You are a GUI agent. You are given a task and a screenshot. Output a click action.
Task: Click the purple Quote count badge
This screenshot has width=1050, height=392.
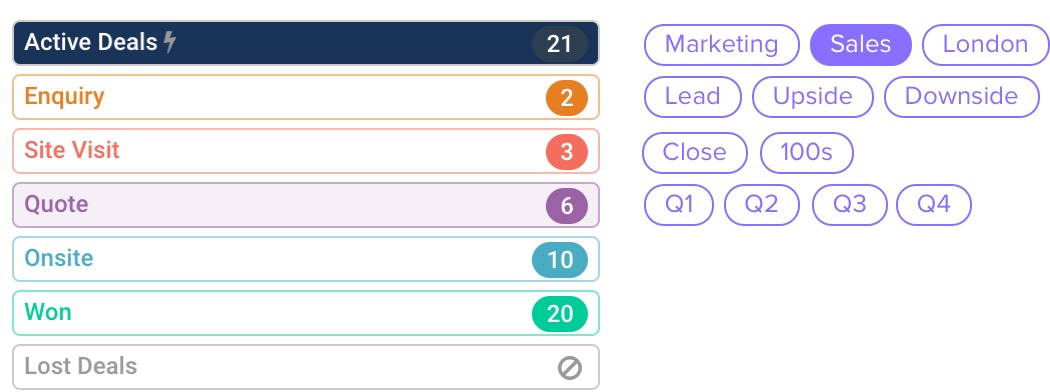567,206
